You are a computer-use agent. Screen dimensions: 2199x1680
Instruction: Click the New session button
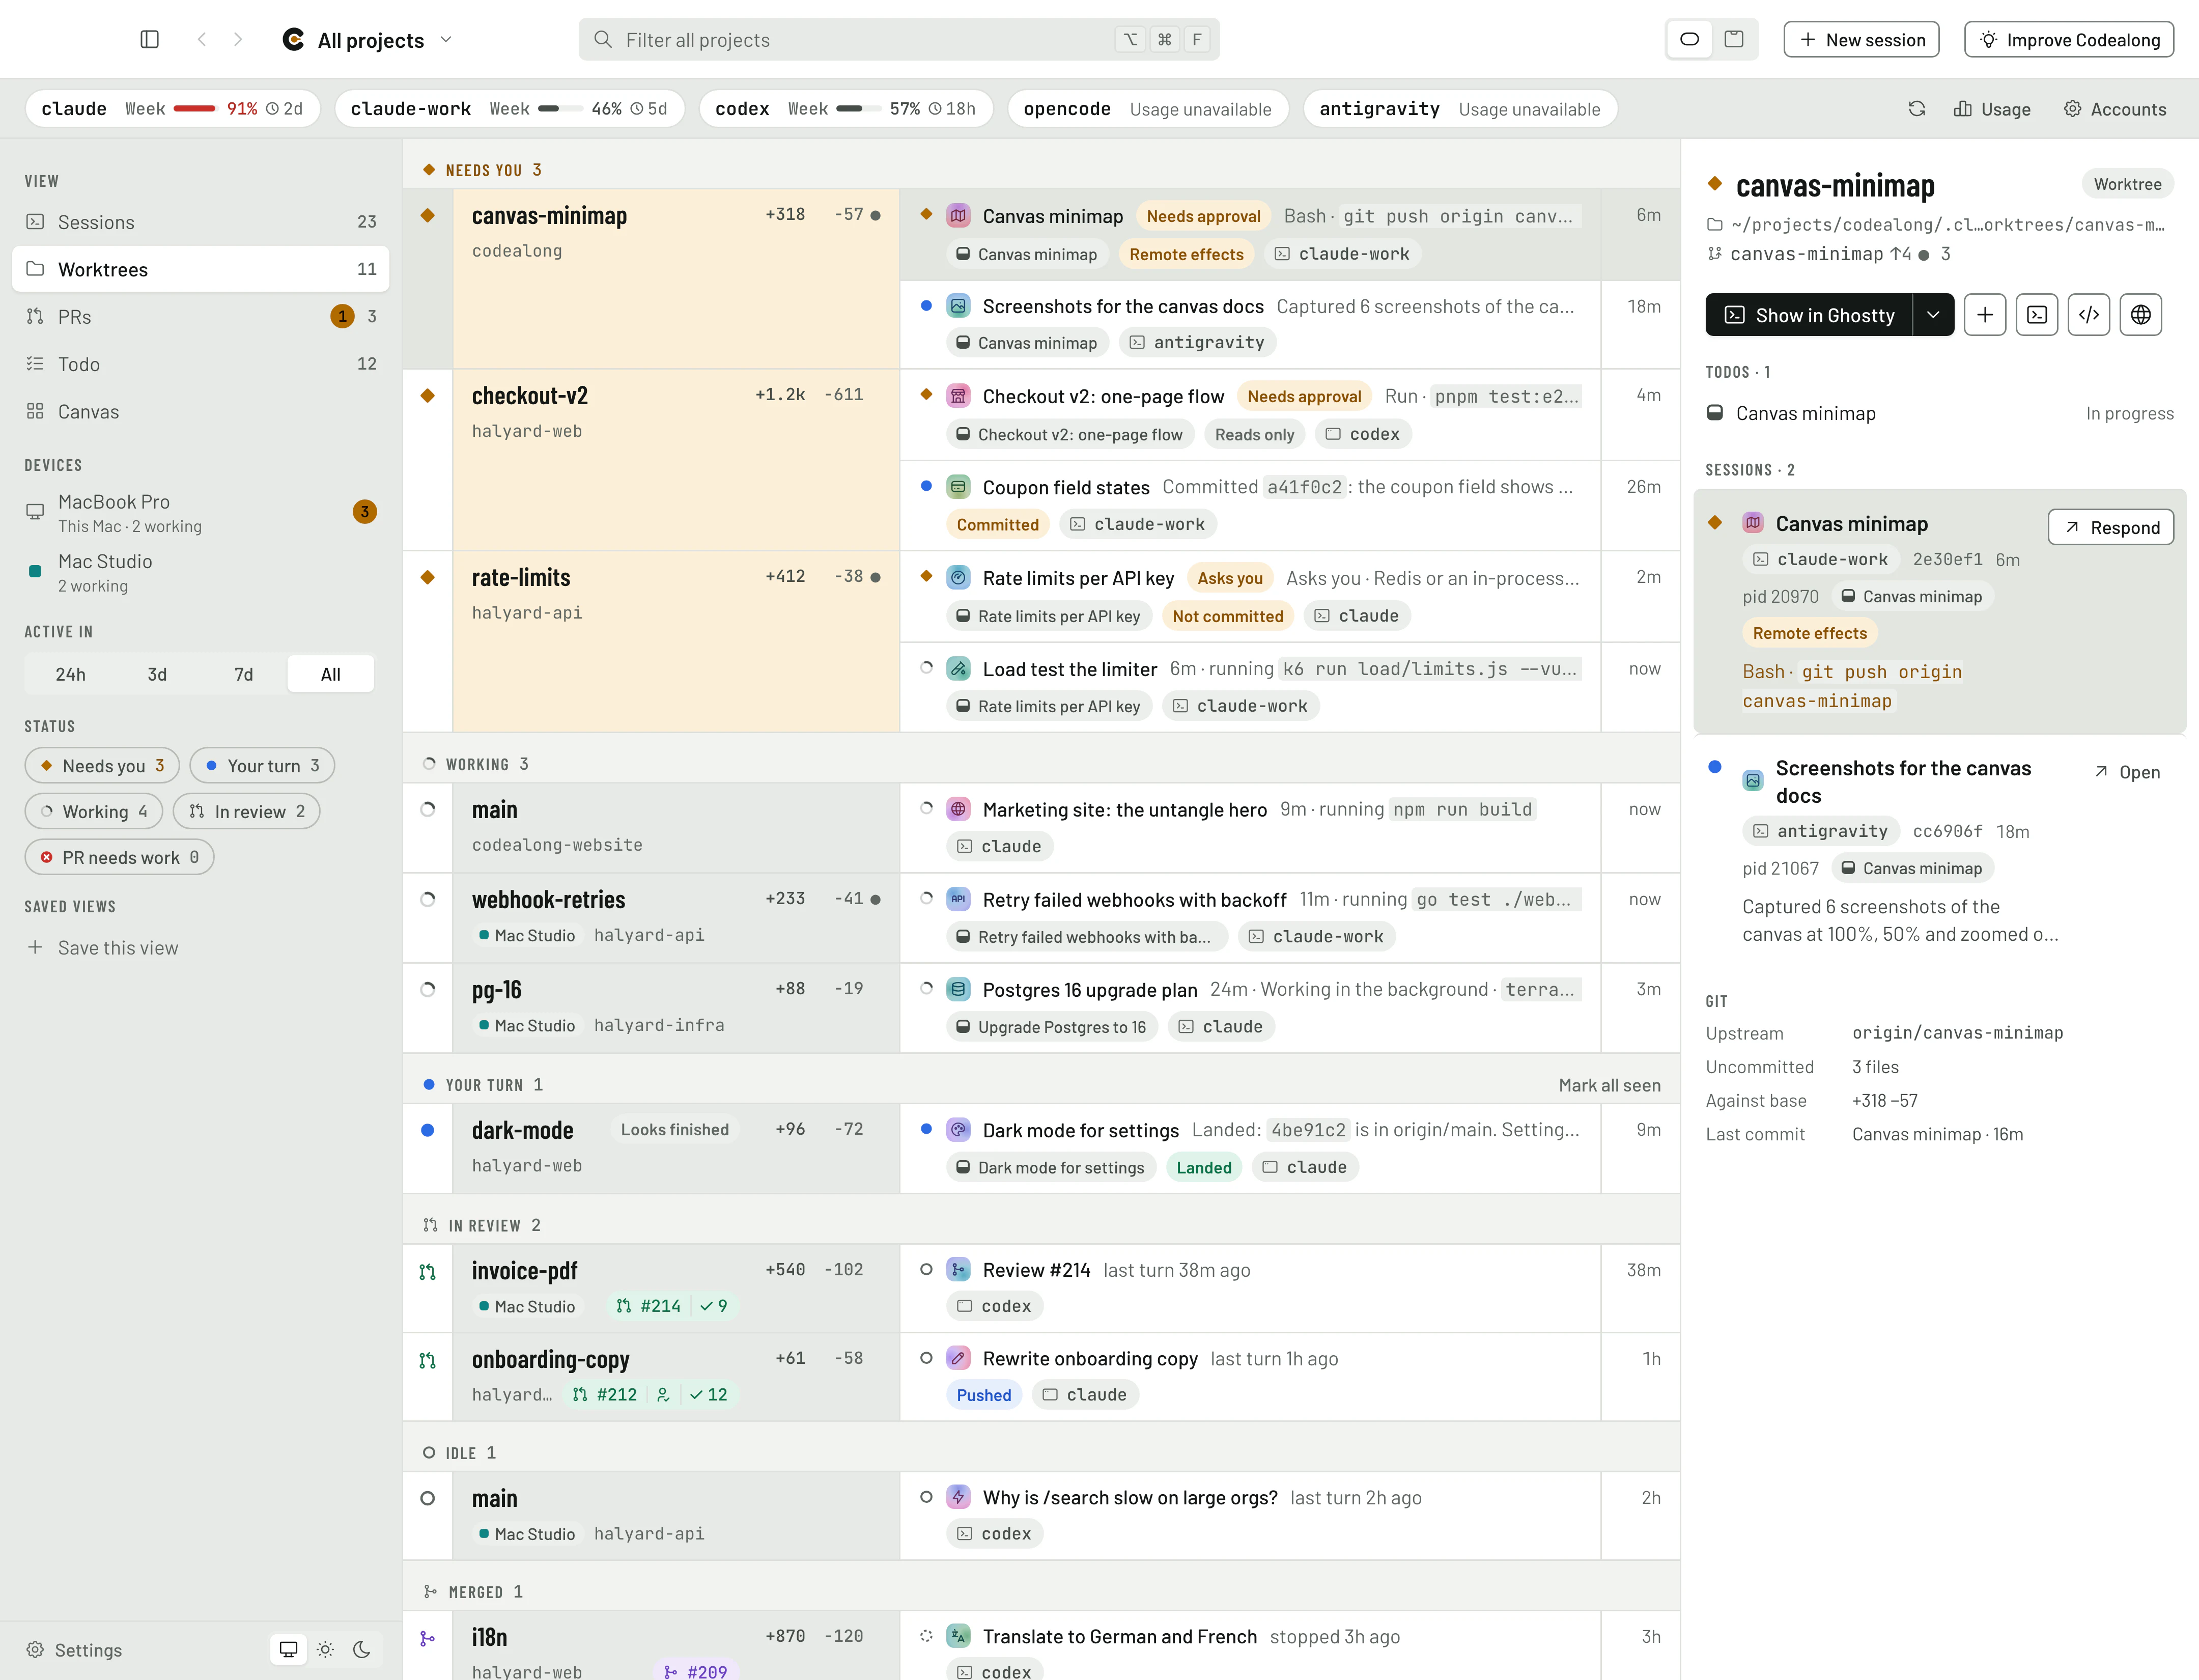tap(1861, 39)
